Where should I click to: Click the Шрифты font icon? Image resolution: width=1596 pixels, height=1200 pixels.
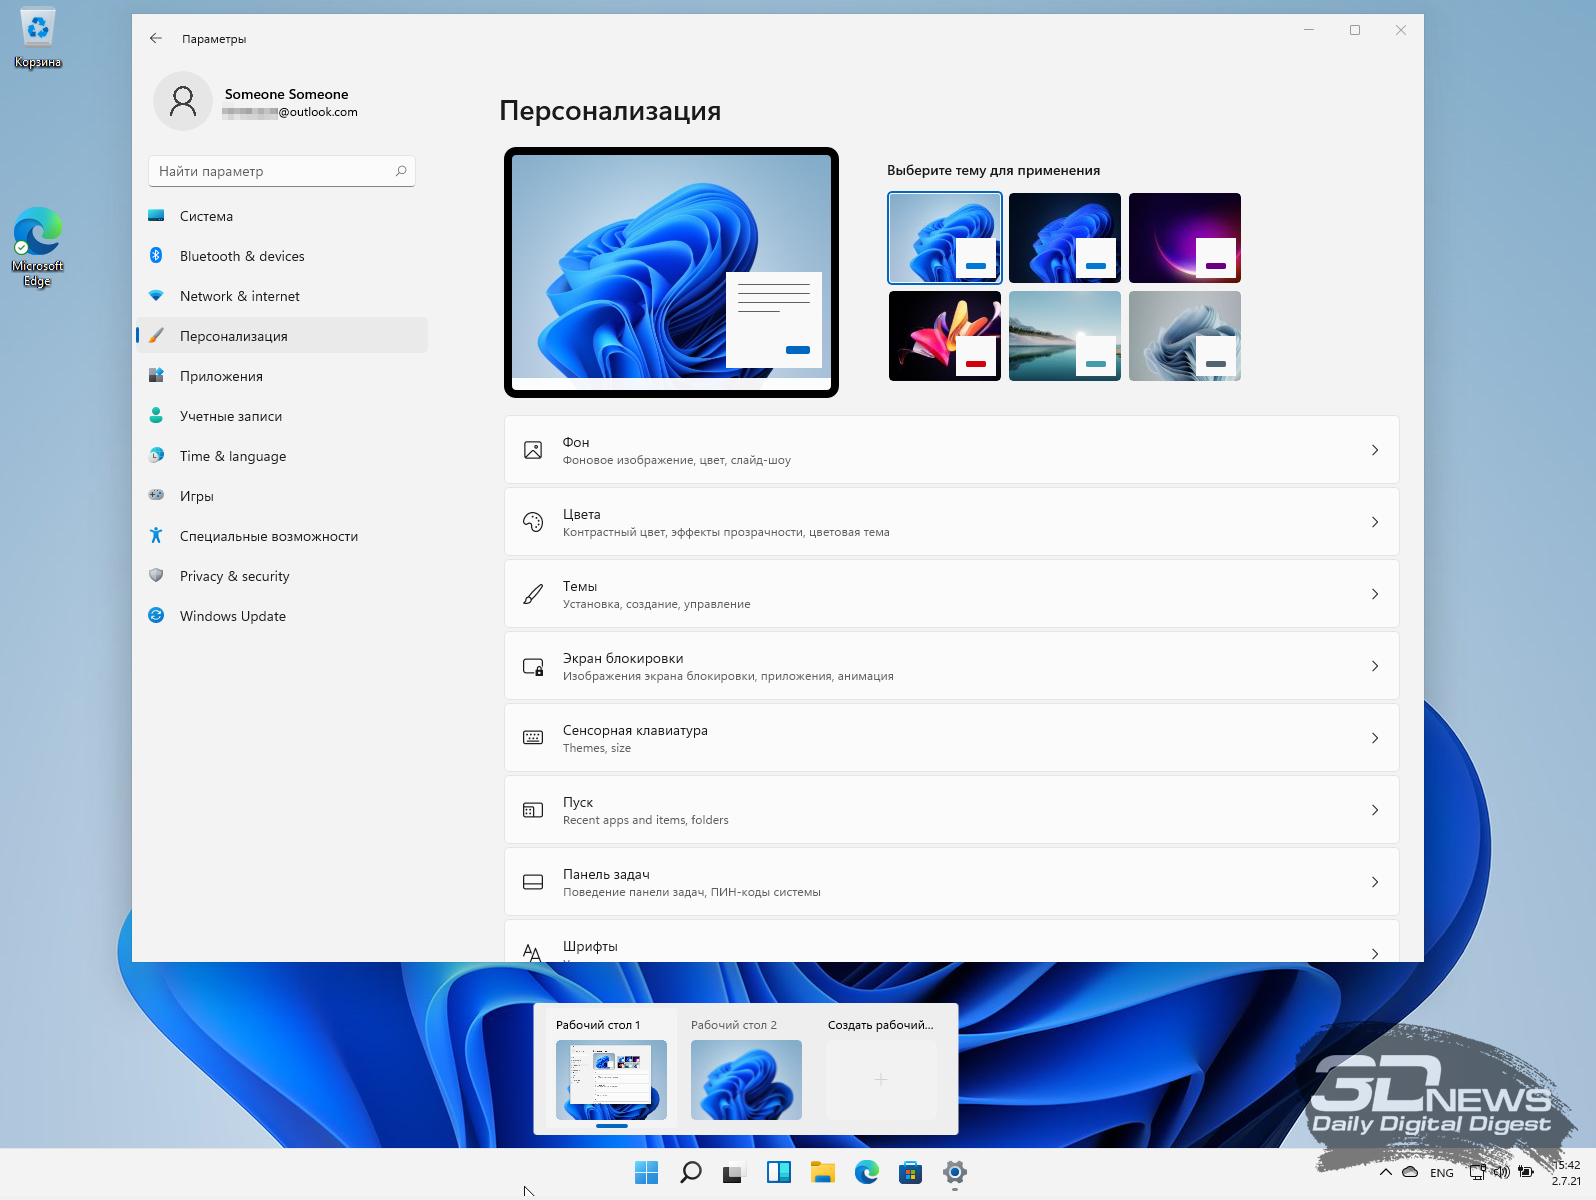point(533,952)
